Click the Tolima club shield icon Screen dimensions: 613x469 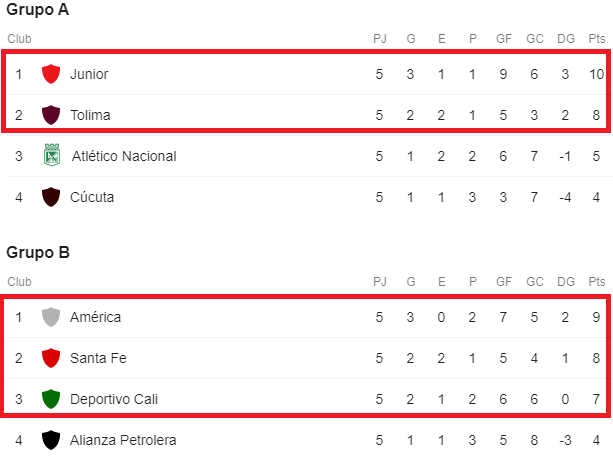pos(51,115)
